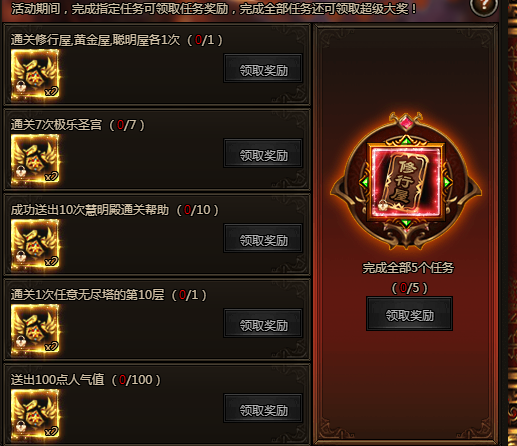Click the activity description text at top
Image resolution: width=517 pixels, height=446 pixels.
click(x=214, y=9)
